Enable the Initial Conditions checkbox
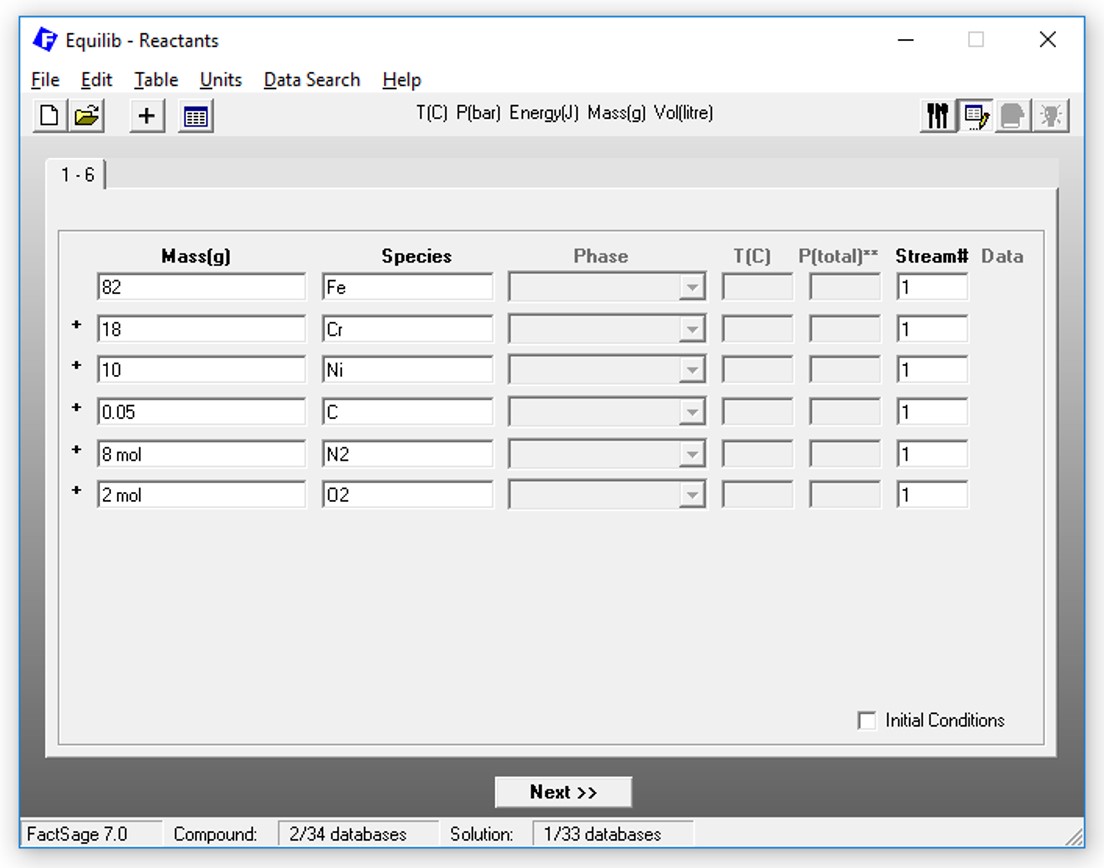The image size is (1104, 868). tap(867, 720)
